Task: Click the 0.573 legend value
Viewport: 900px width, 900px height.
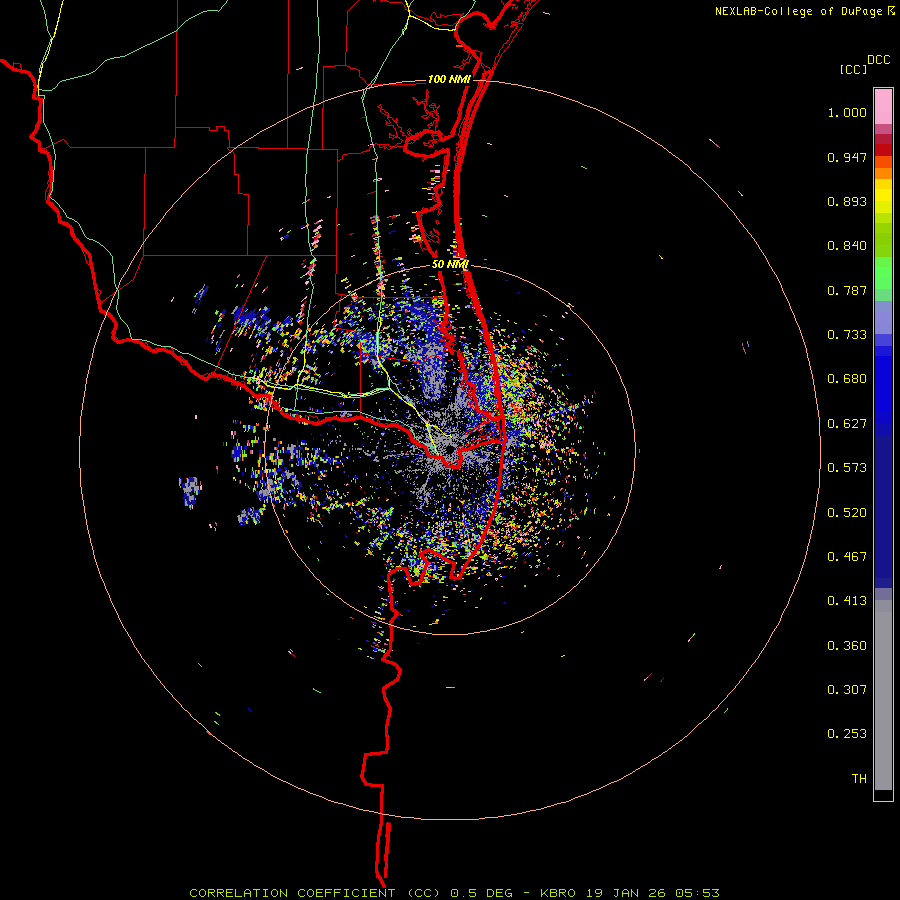Action: tap(847, 468)
